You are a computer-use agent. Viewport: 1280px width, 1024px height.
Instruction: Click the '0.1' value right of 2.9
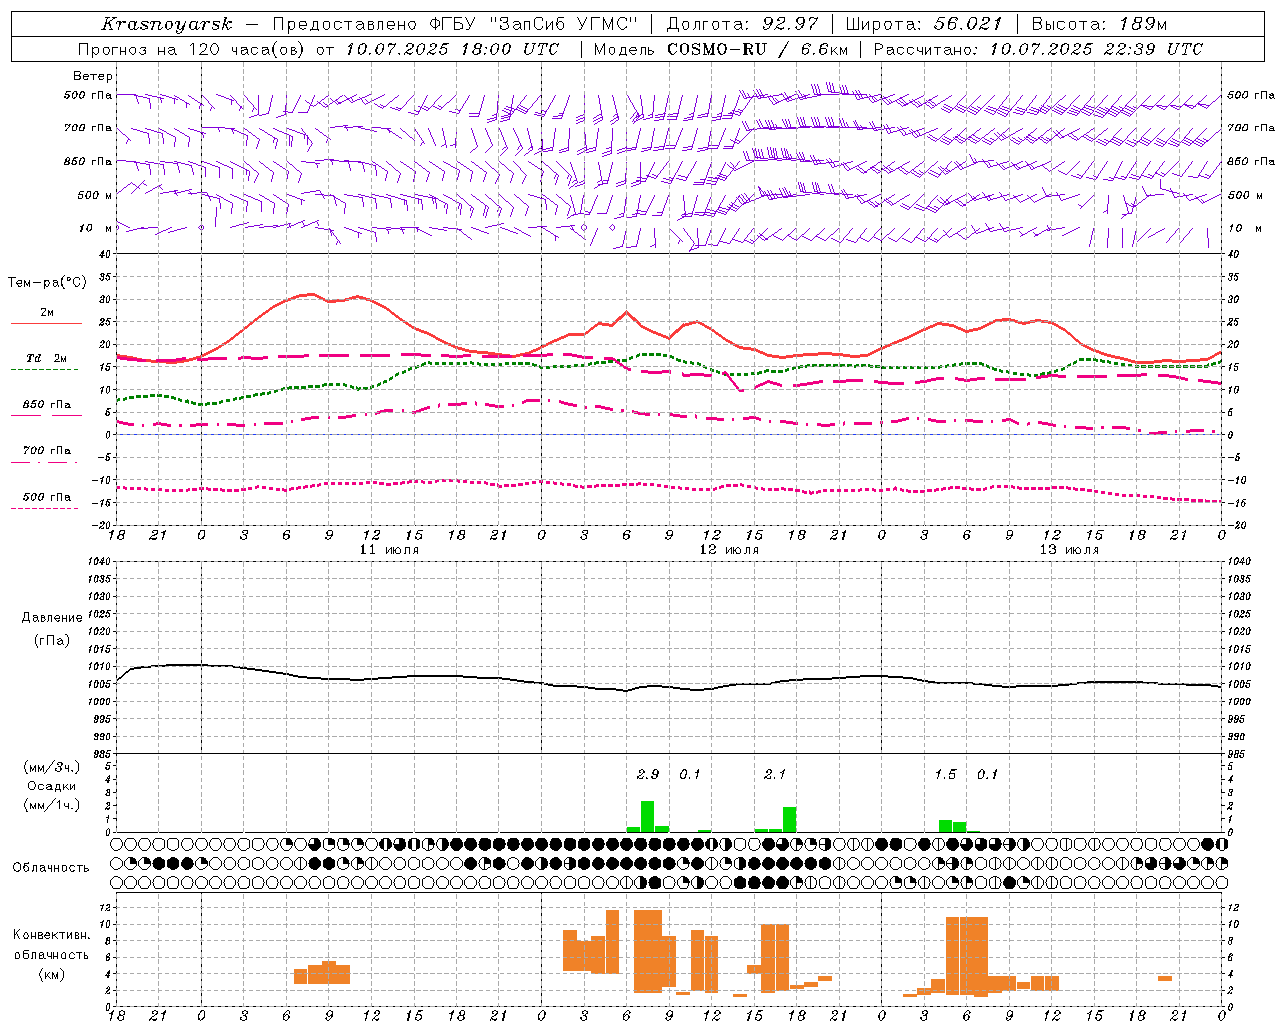[x=690, y=774]
